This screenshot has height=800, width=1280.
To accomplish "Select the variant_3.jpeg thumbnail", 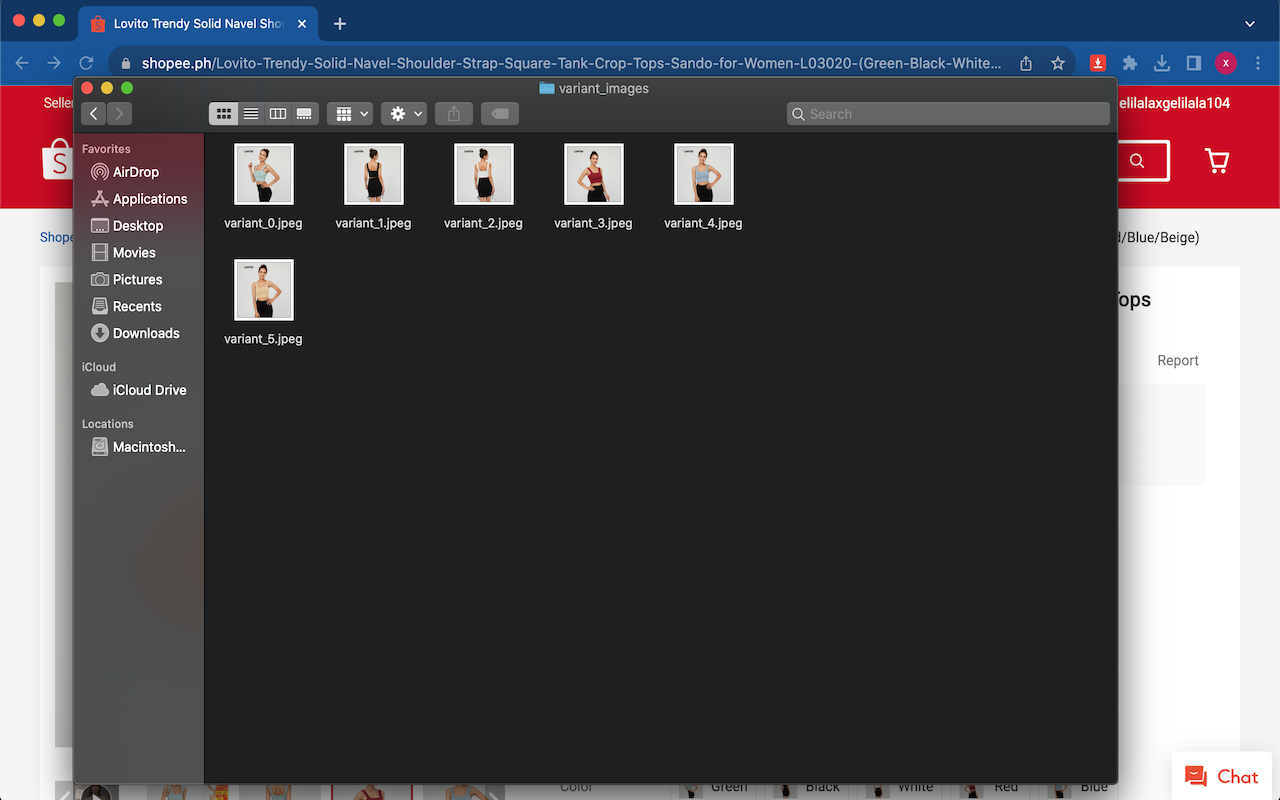I will (593, 174).
